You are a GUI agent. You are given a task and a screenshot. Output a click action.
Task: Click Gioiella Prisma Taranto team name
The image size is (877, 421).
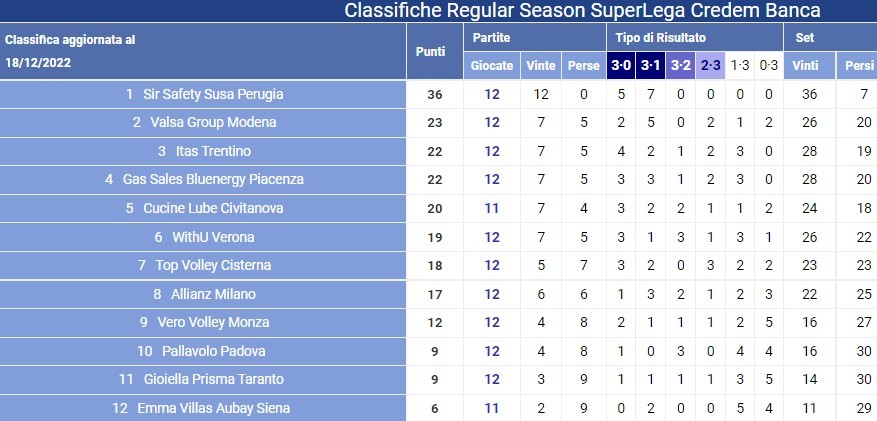213,379
